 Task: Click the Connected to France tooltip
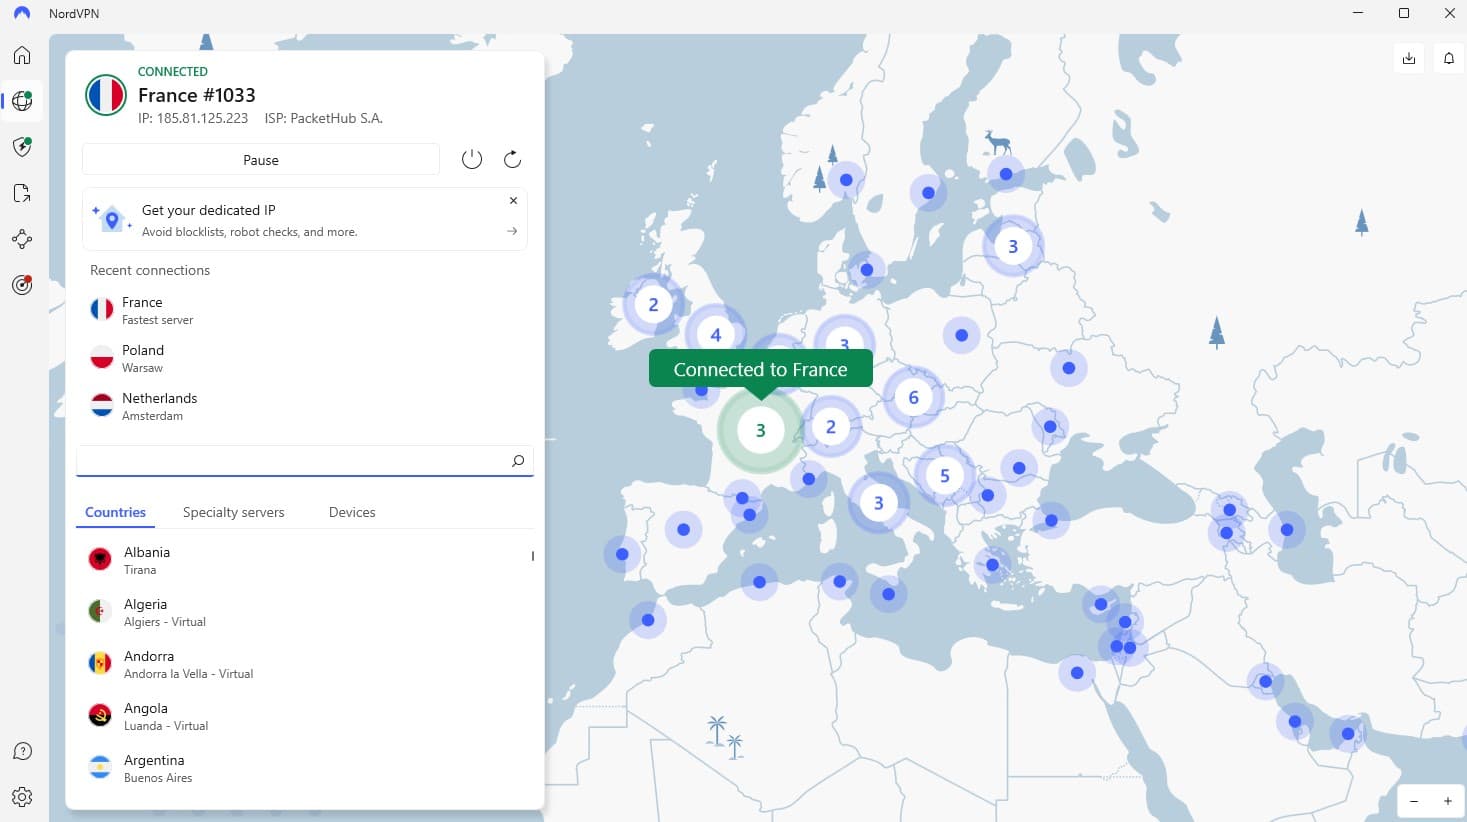760,369
